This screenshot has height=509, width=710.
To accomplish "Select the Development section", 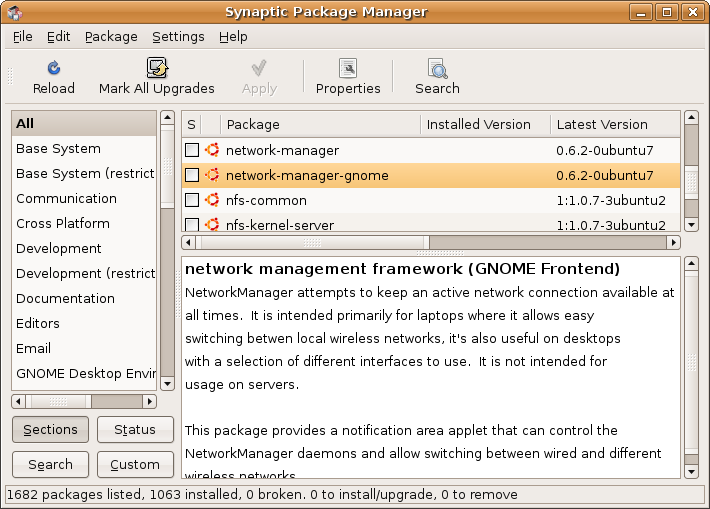I will 84,248.
